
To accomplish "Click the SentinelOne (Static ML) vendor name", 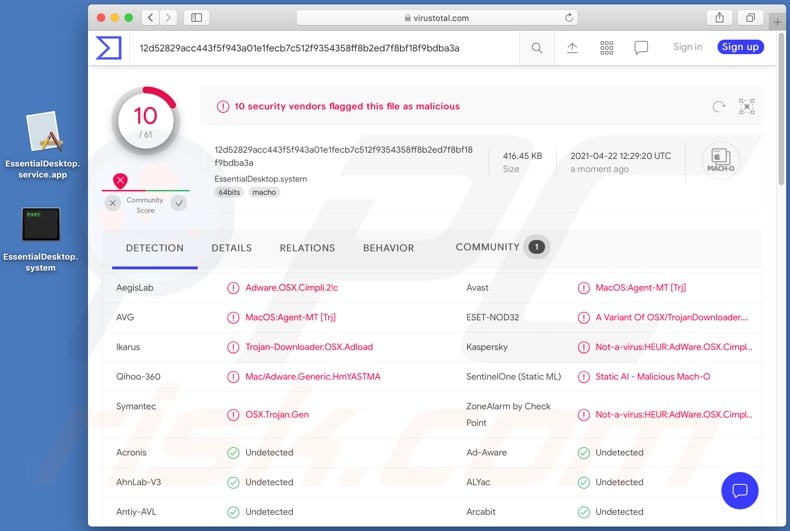I will (x=513, y=376).
